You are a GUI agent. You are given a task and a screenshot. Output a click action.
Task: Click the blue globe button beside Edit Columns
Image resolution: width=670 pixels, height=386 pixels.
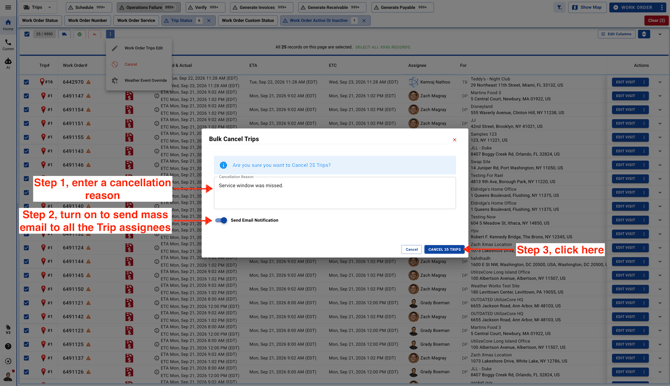coord(644,34)
